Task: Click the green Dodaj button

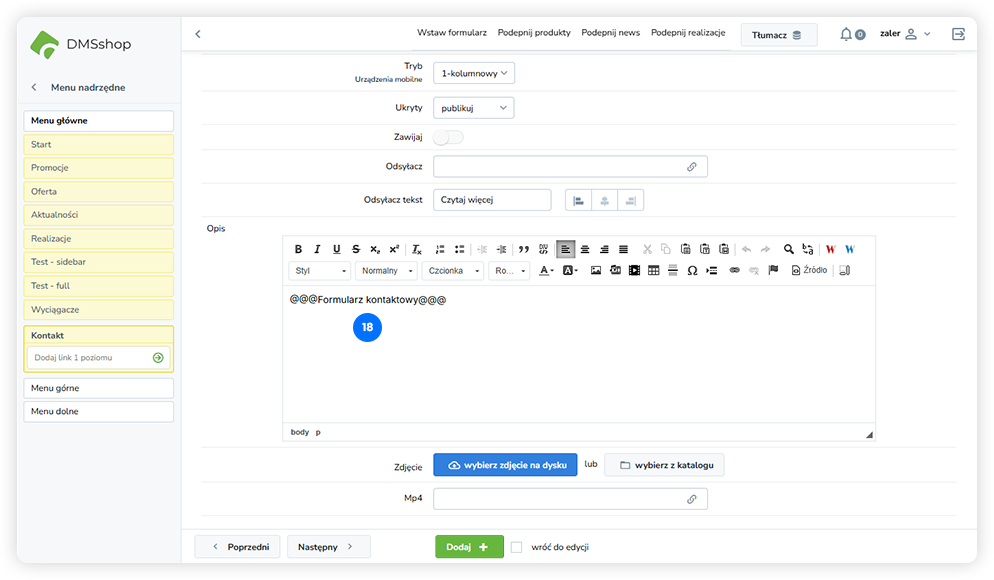Action: [468, 547]
